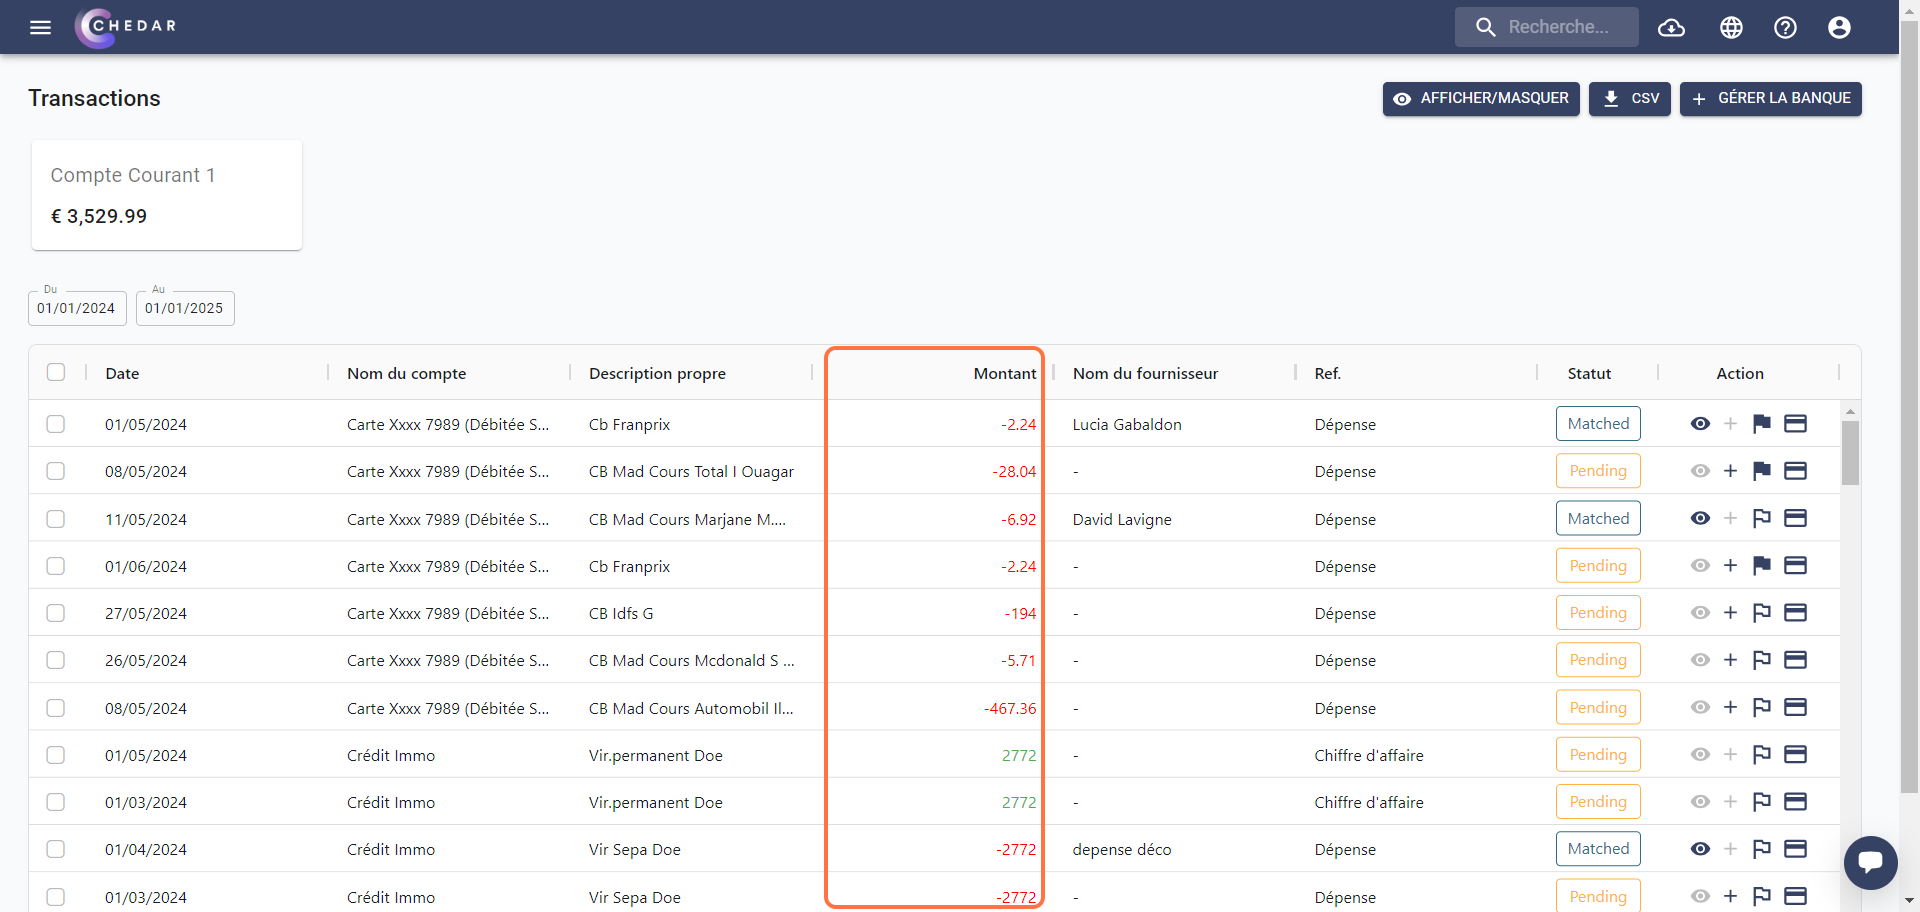Check the CB Idfs G row
1920x912 pixels.
(x=56, y=613)
